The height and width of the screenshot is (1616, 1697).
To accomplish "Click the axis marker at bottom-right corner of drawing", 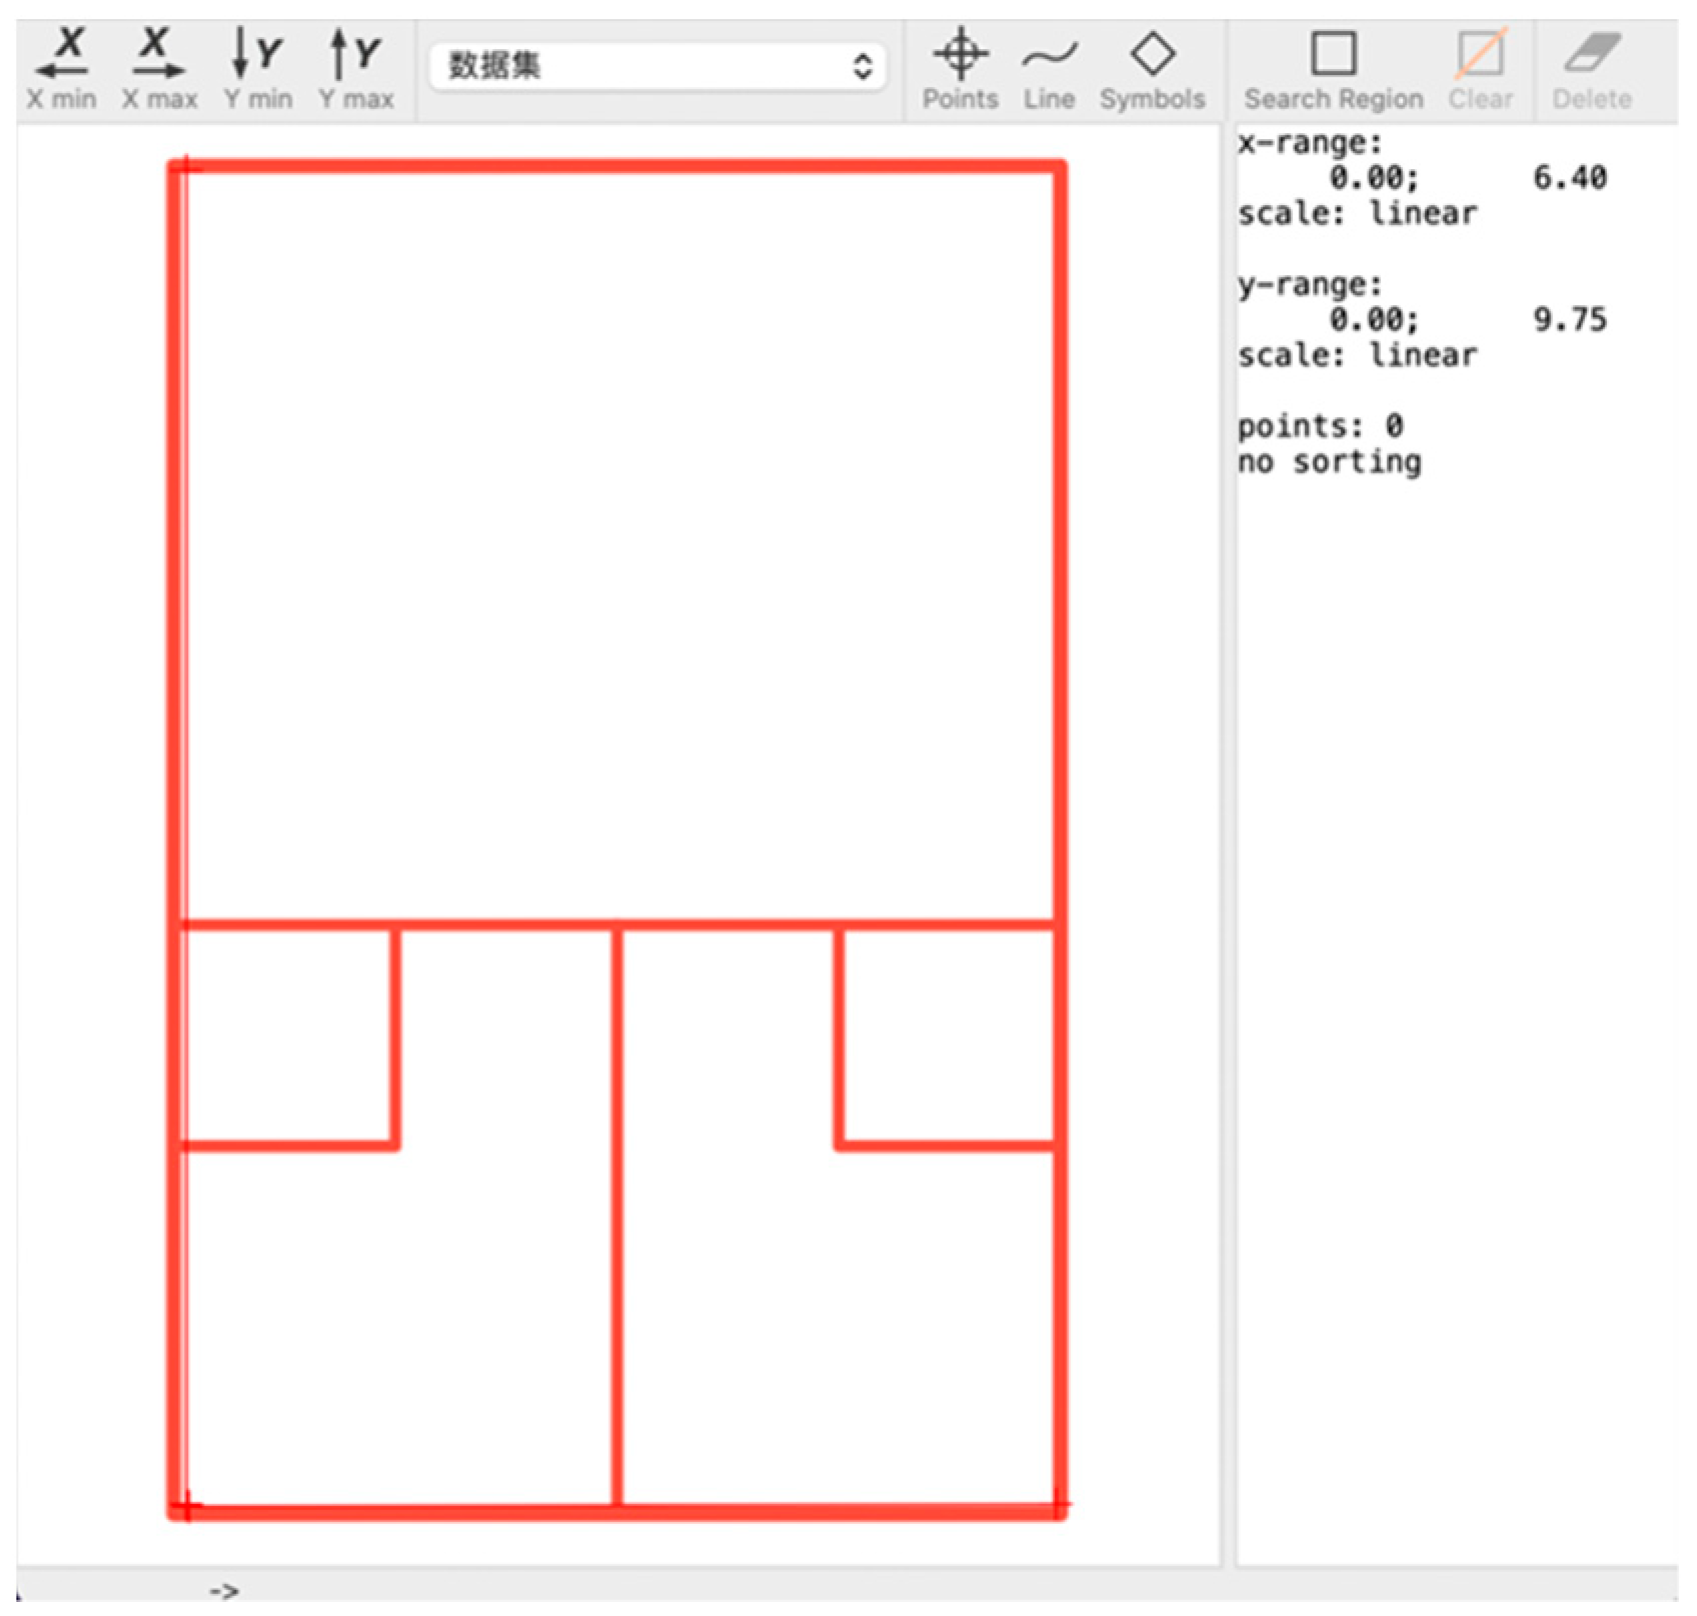I will (x=1058, y=1505).
